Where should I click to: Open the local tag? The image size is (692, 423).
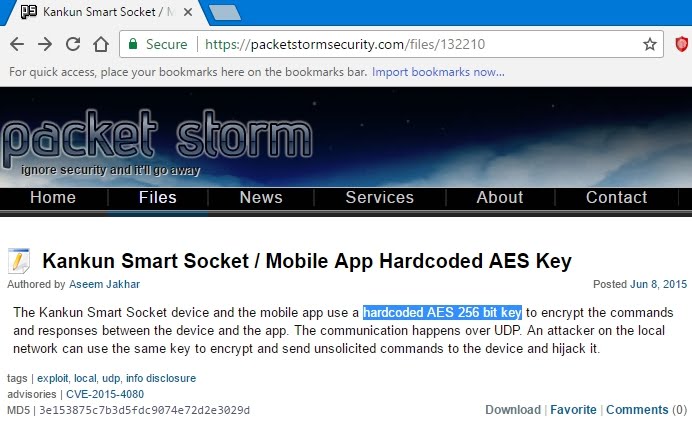coord(85,378)
